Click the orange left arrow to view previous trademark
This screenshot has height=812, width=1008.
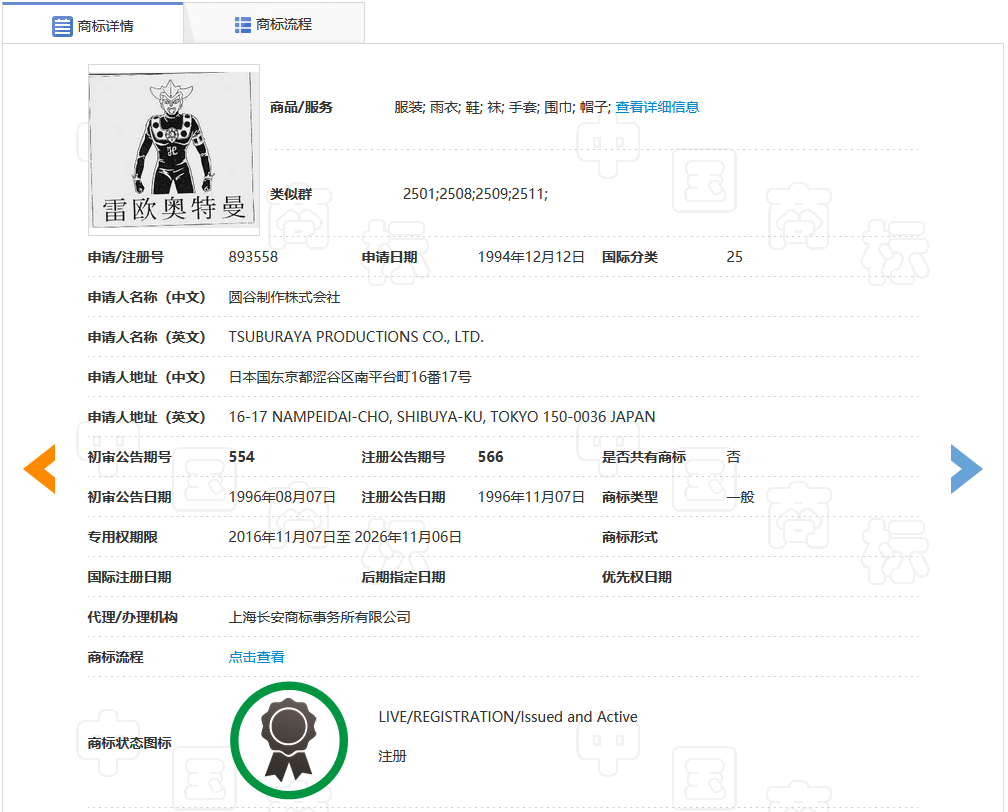click(x=39, y=468)
